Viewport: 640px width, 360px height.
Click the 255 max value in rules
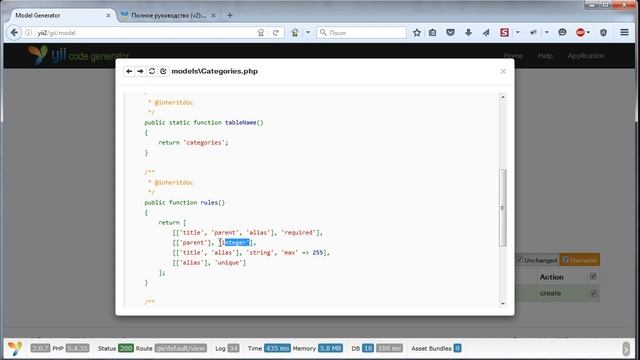click(x=318, y=253)
